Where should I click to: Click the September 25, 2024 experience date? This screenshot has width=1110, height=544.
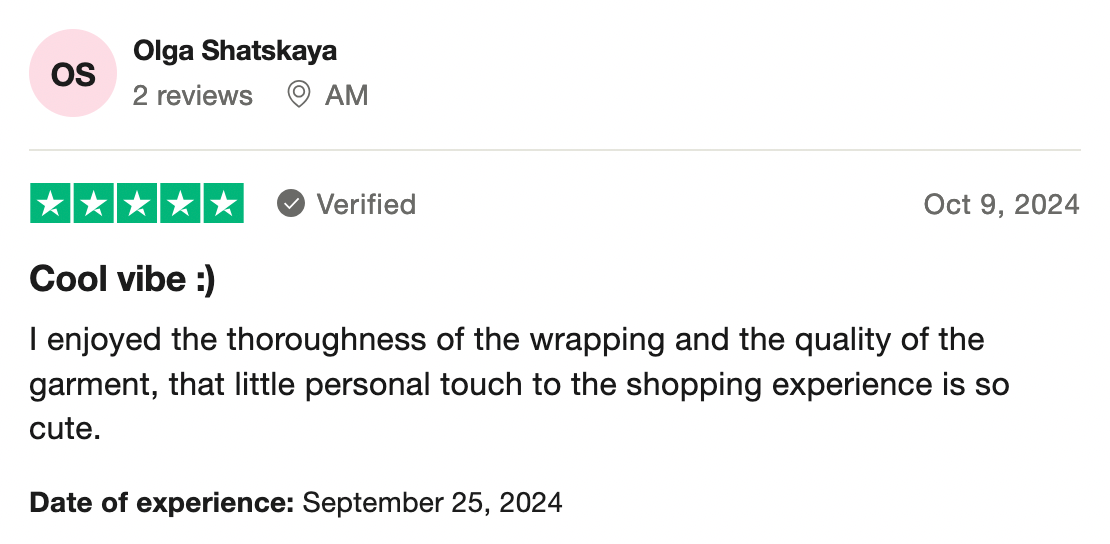(432, 502)
